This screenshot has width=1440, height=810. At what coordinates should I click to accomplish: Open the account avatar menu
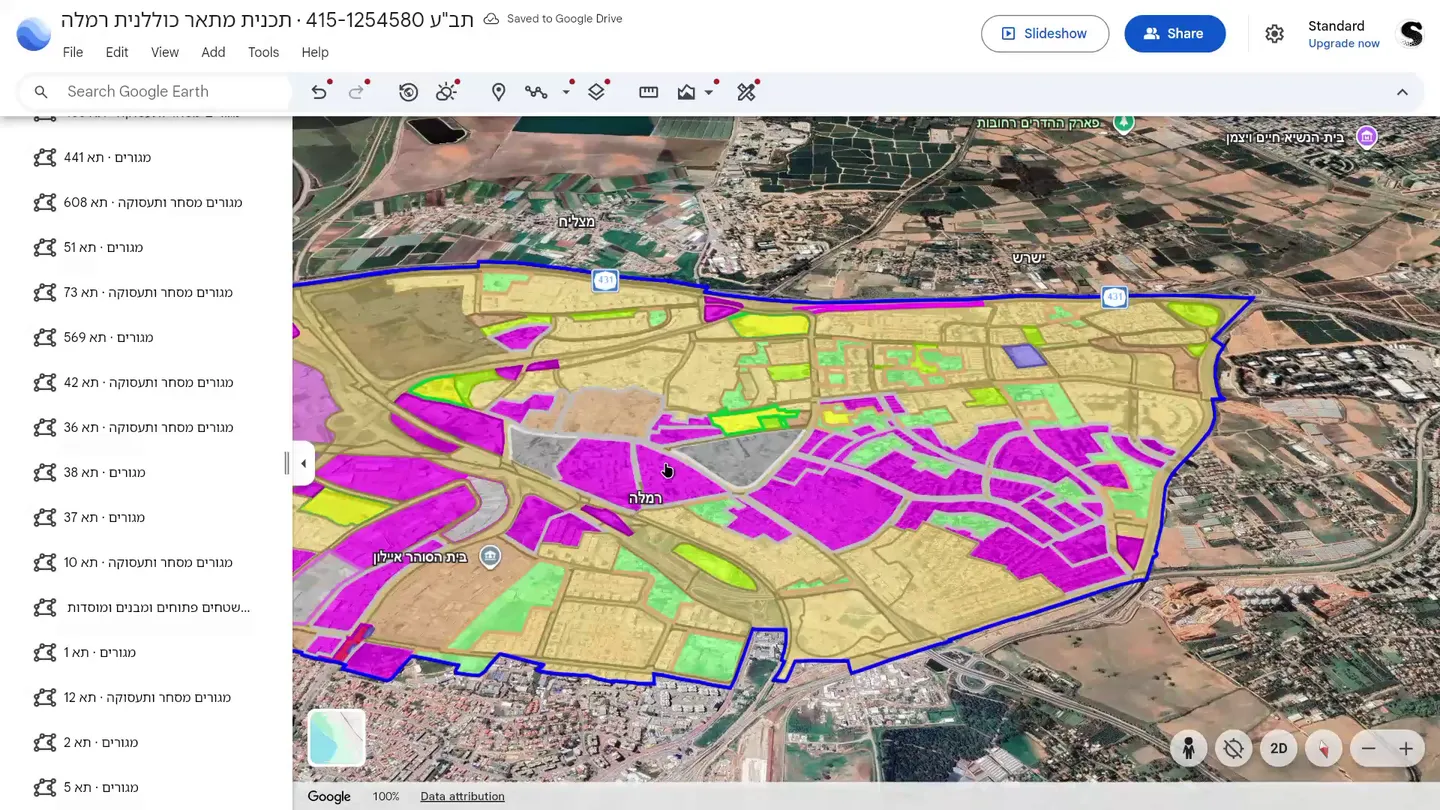point(1411,34)
